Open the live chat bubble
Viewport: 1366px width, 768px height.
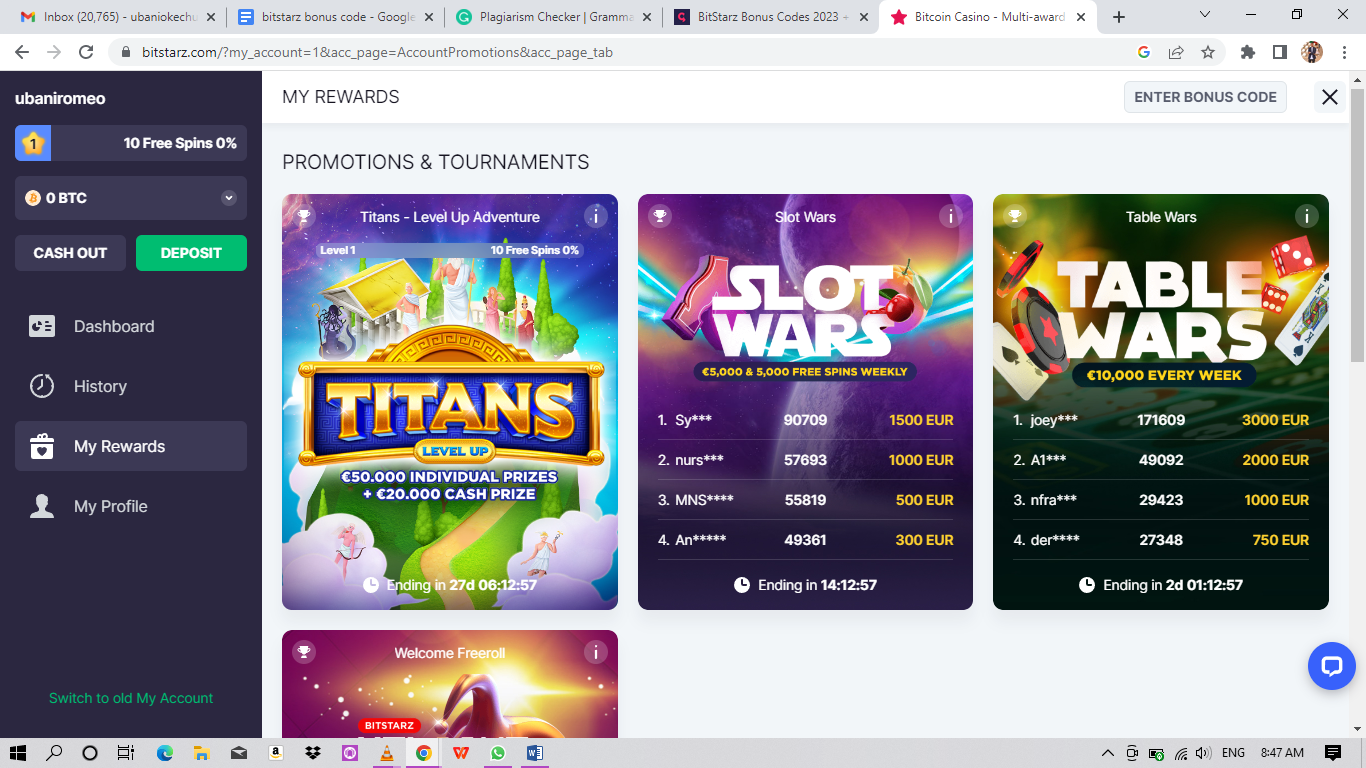[x=1332, y=667]
